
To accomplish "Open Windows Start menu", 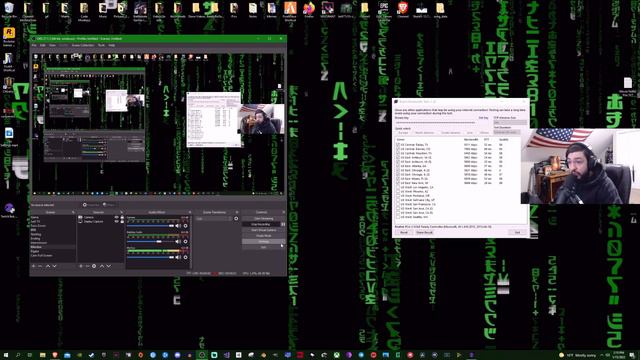I will 6,355.
